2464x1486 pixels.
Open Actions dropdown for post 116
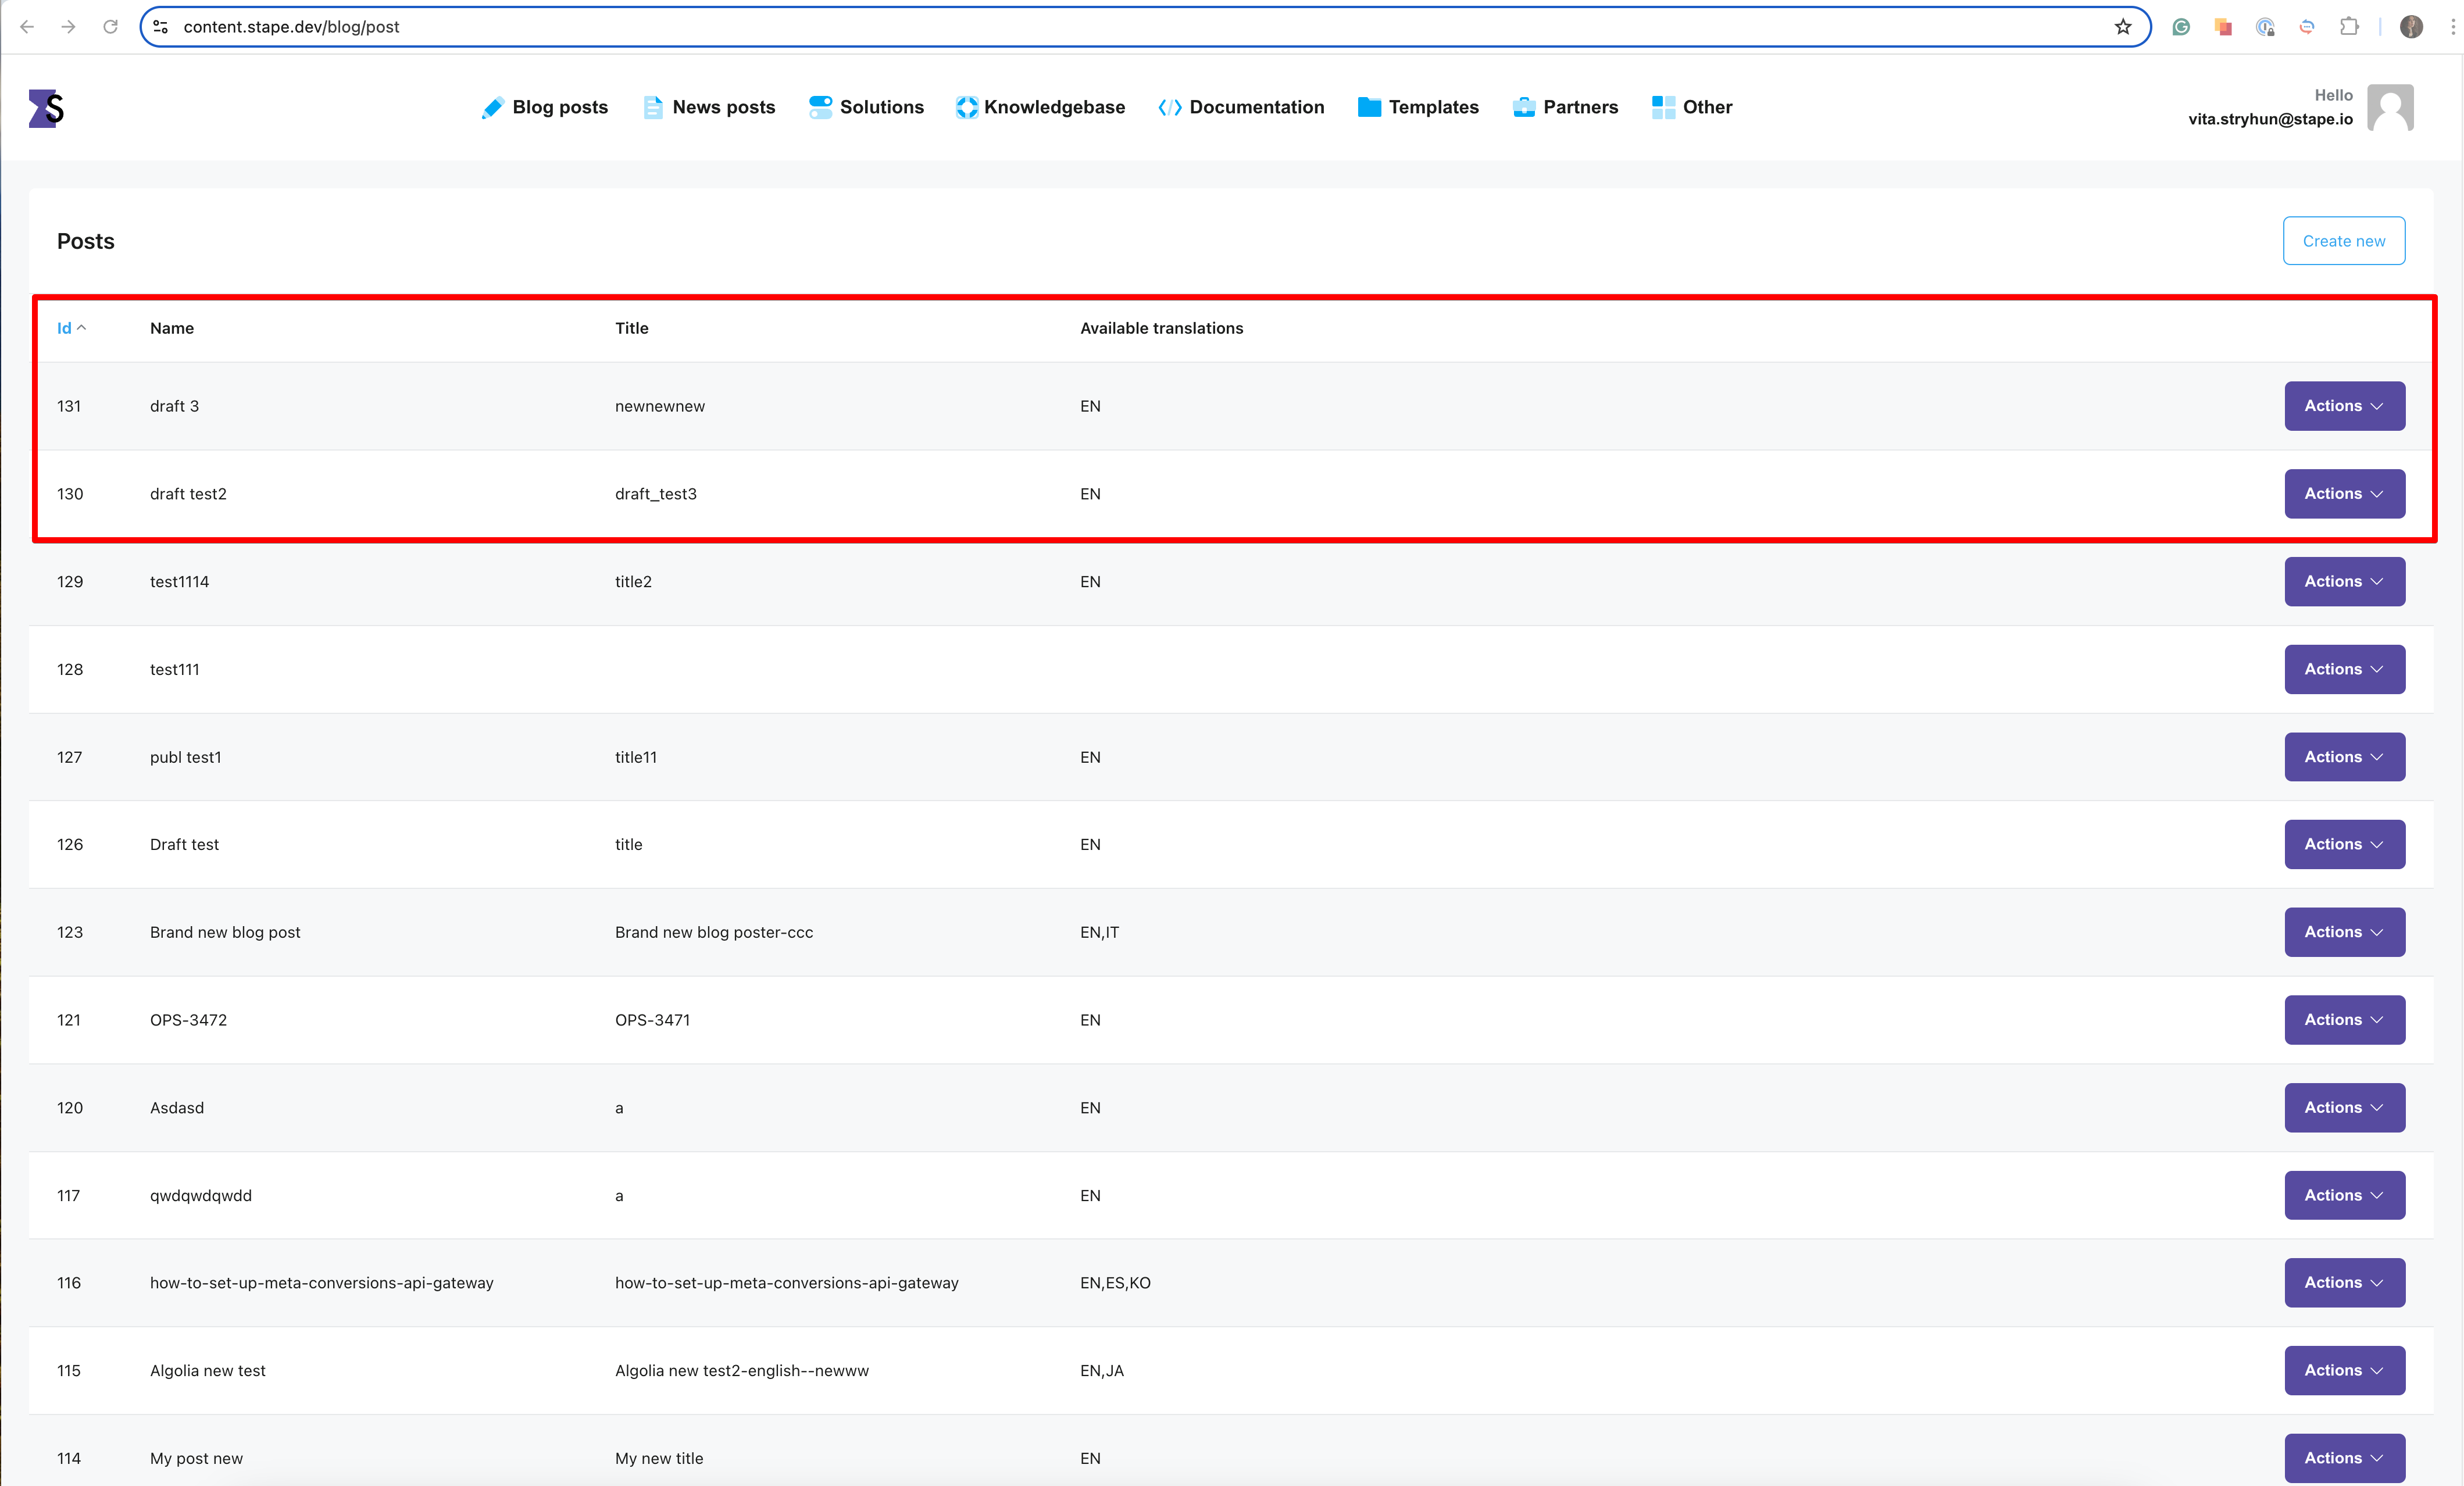[x=2344, y=1283]
